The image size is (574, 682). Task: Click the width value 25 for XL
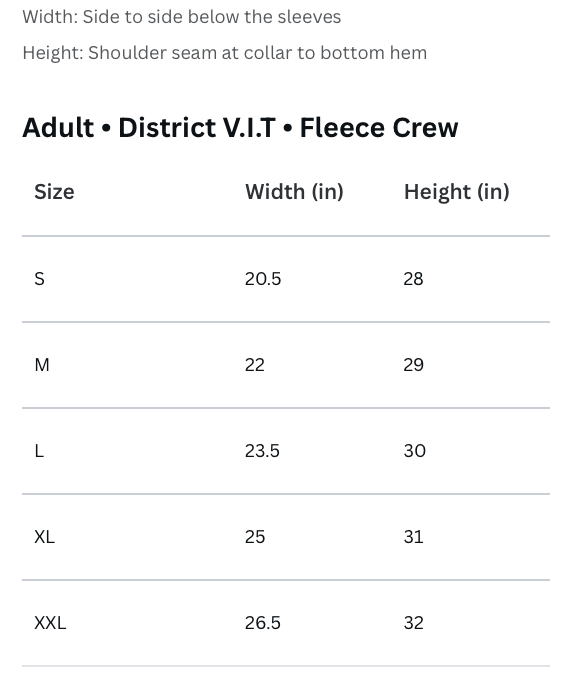tap(255, 537)
